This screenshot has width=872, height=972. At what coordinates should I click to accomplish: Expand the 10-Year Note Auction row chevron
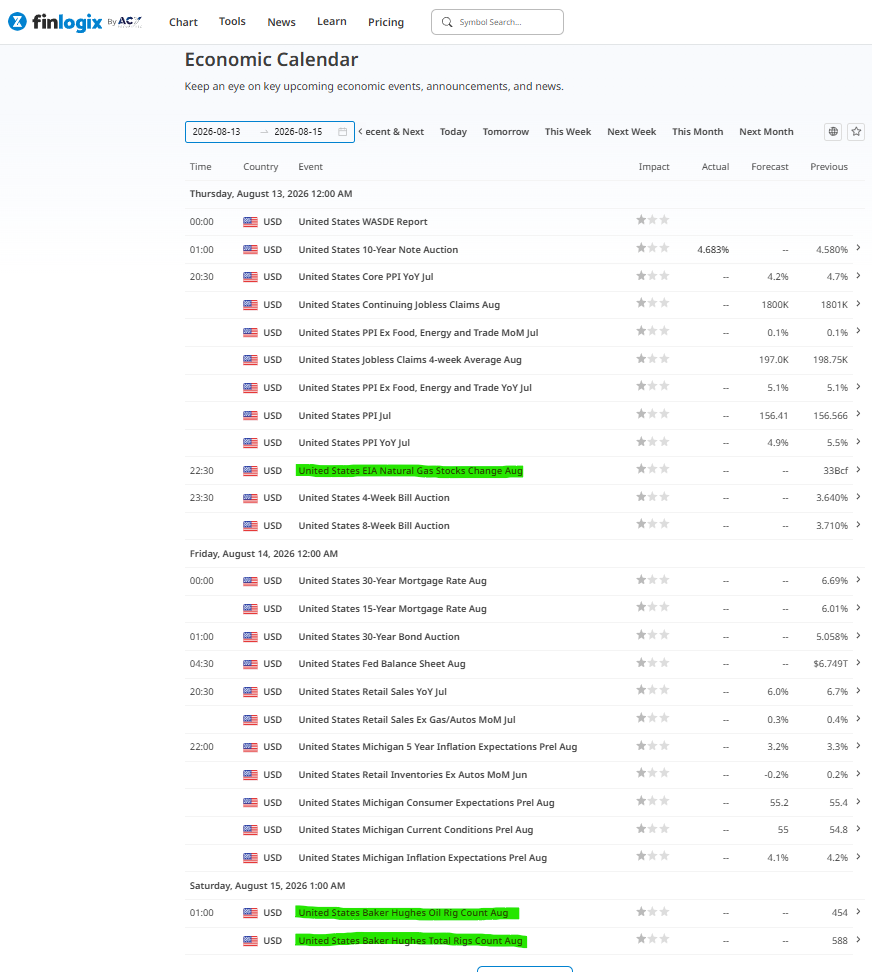tap(858, 248)
